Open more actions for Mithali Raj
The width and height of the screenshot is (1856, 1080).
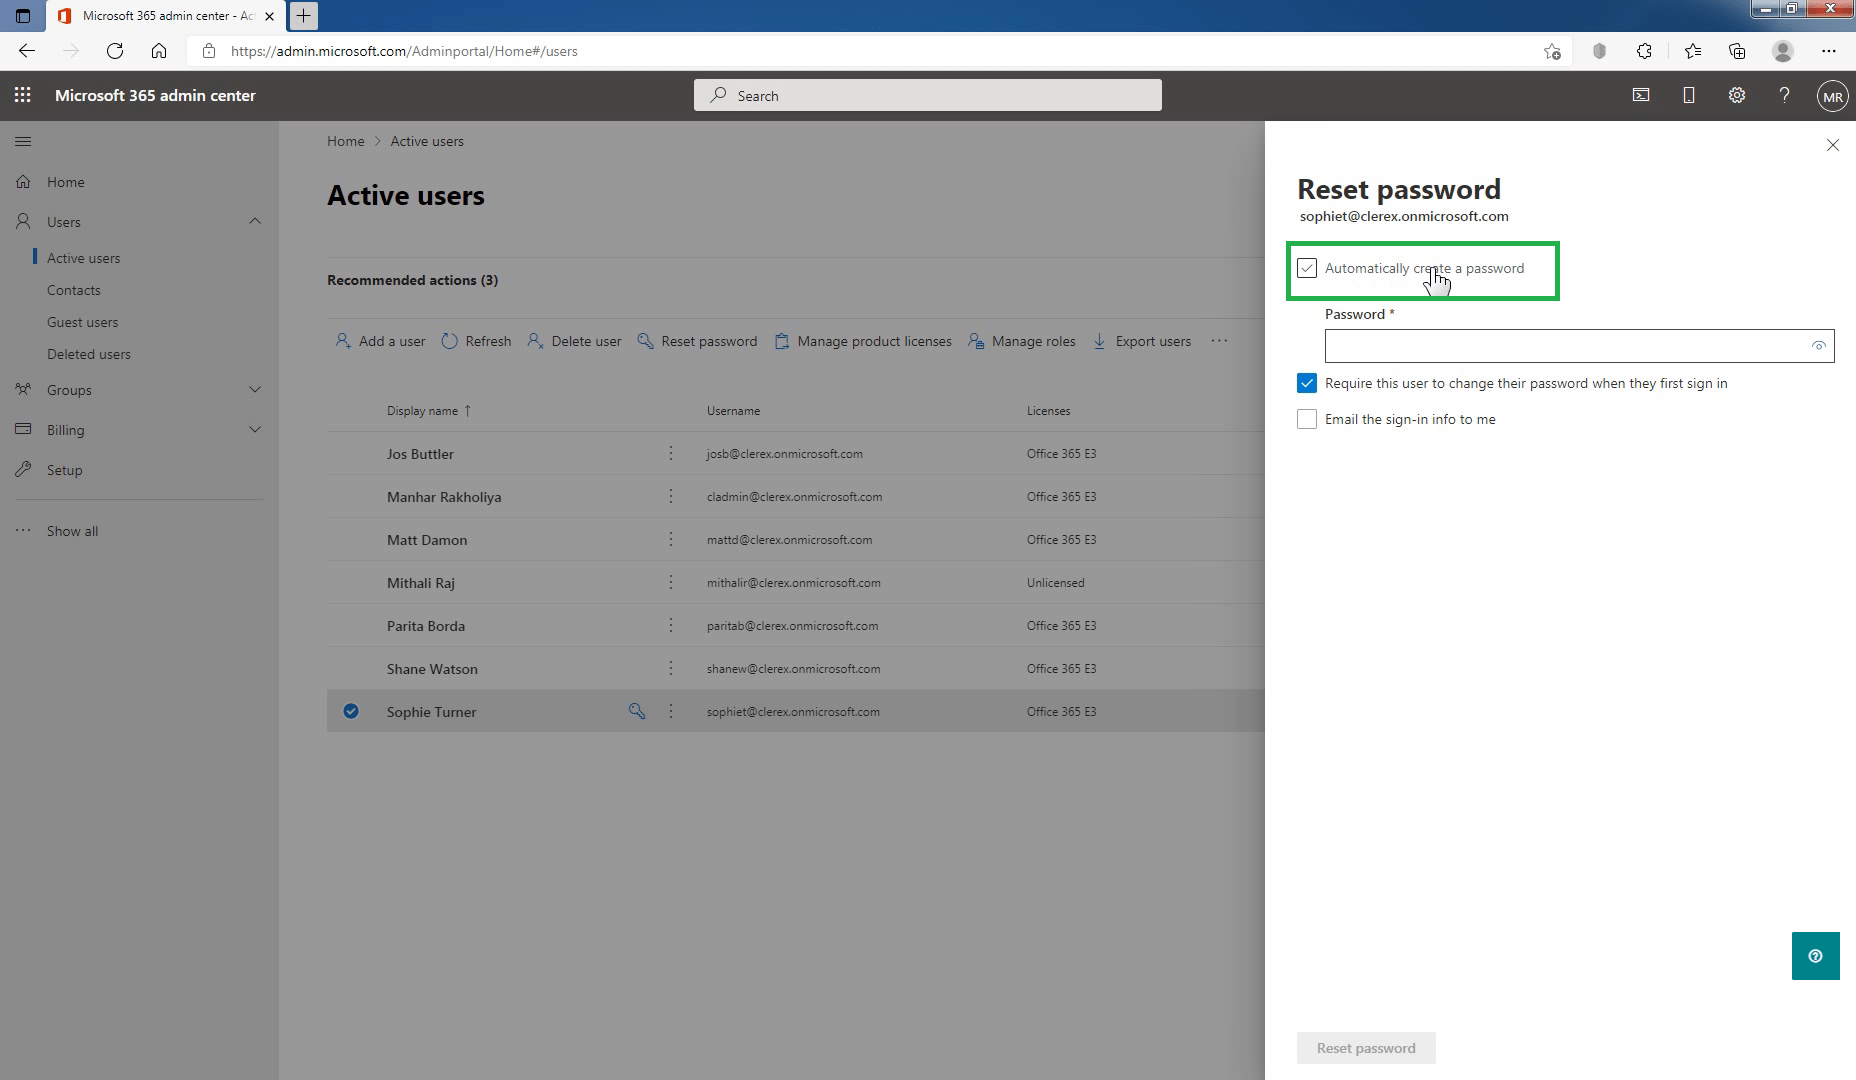coord(671,582)
